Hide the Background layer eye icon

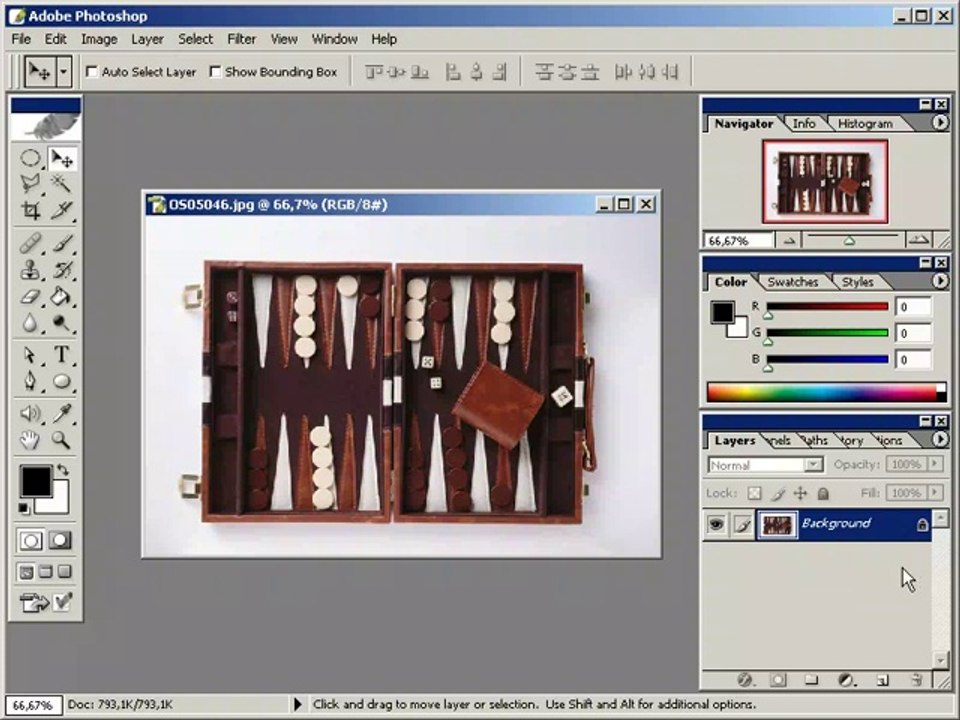pos(716,524)
